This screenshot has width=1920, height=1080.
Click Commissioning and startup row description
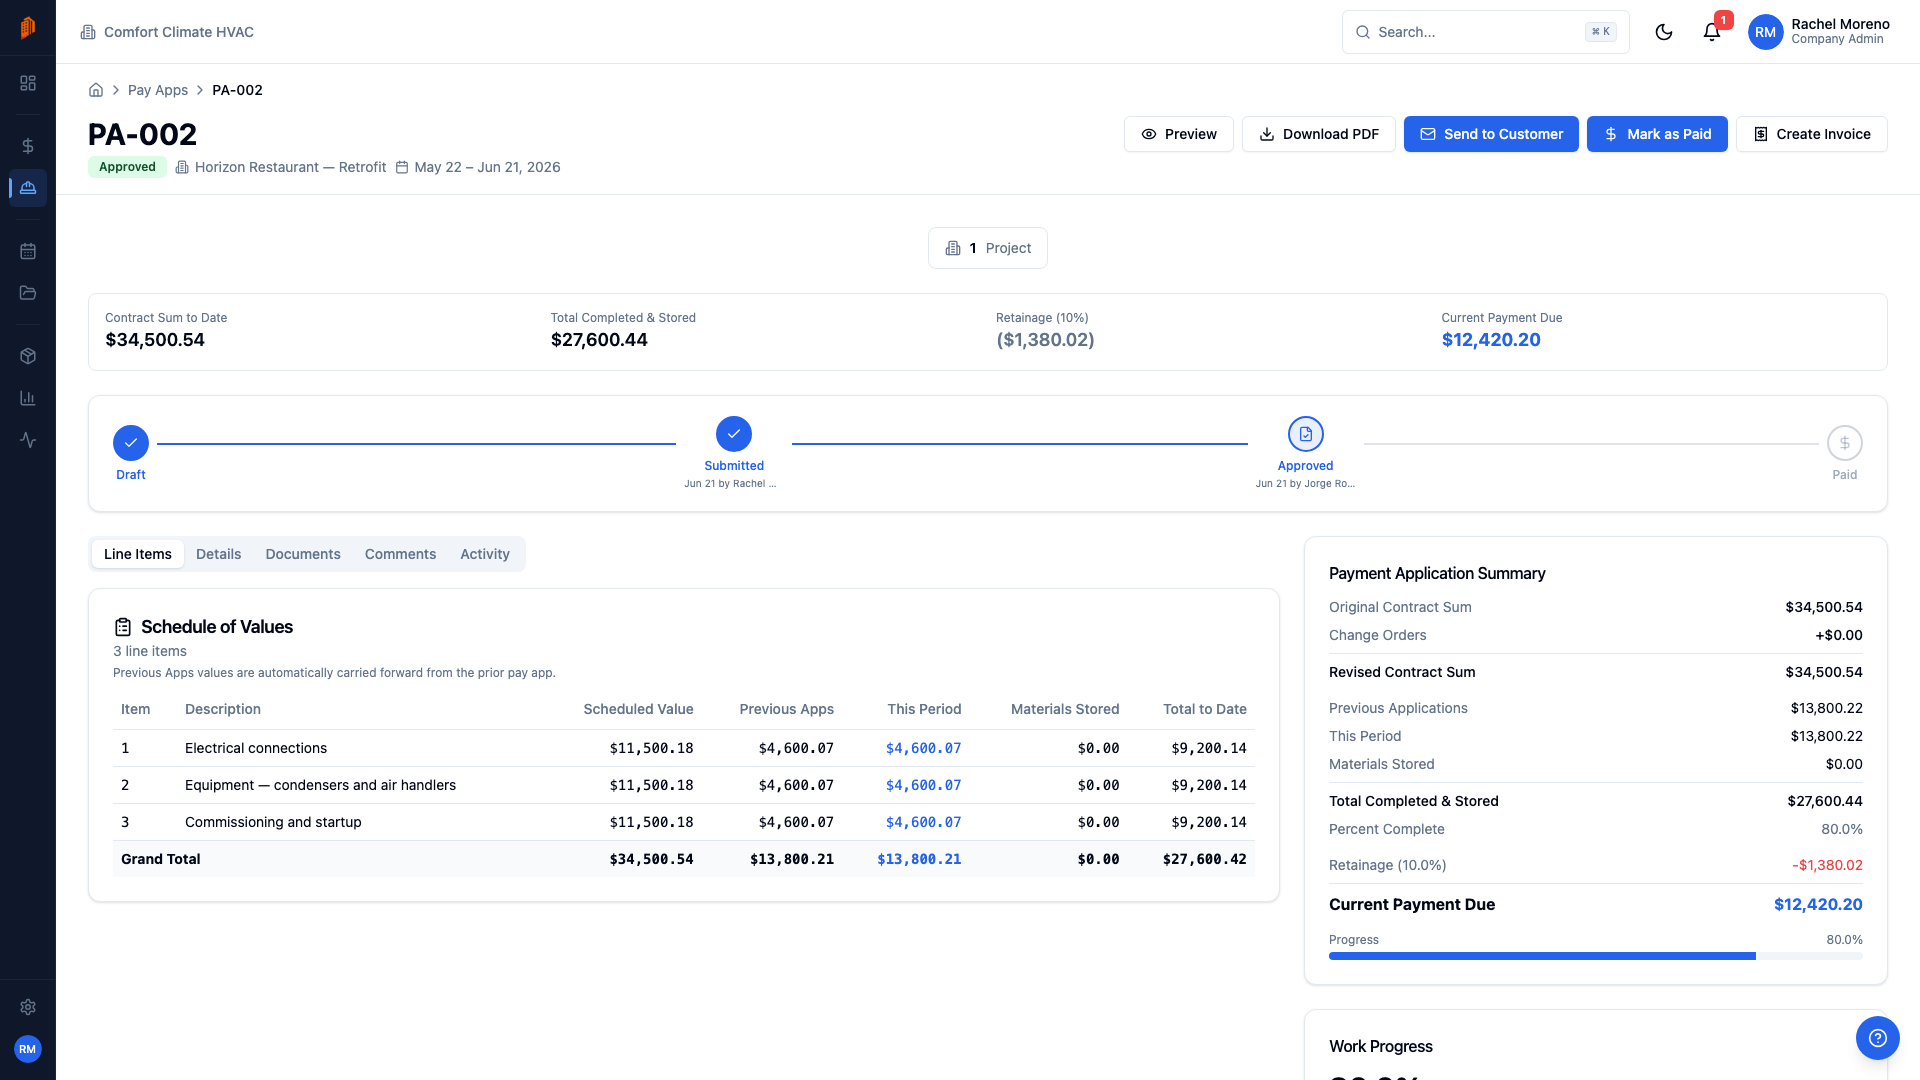[x=273, y=822]
